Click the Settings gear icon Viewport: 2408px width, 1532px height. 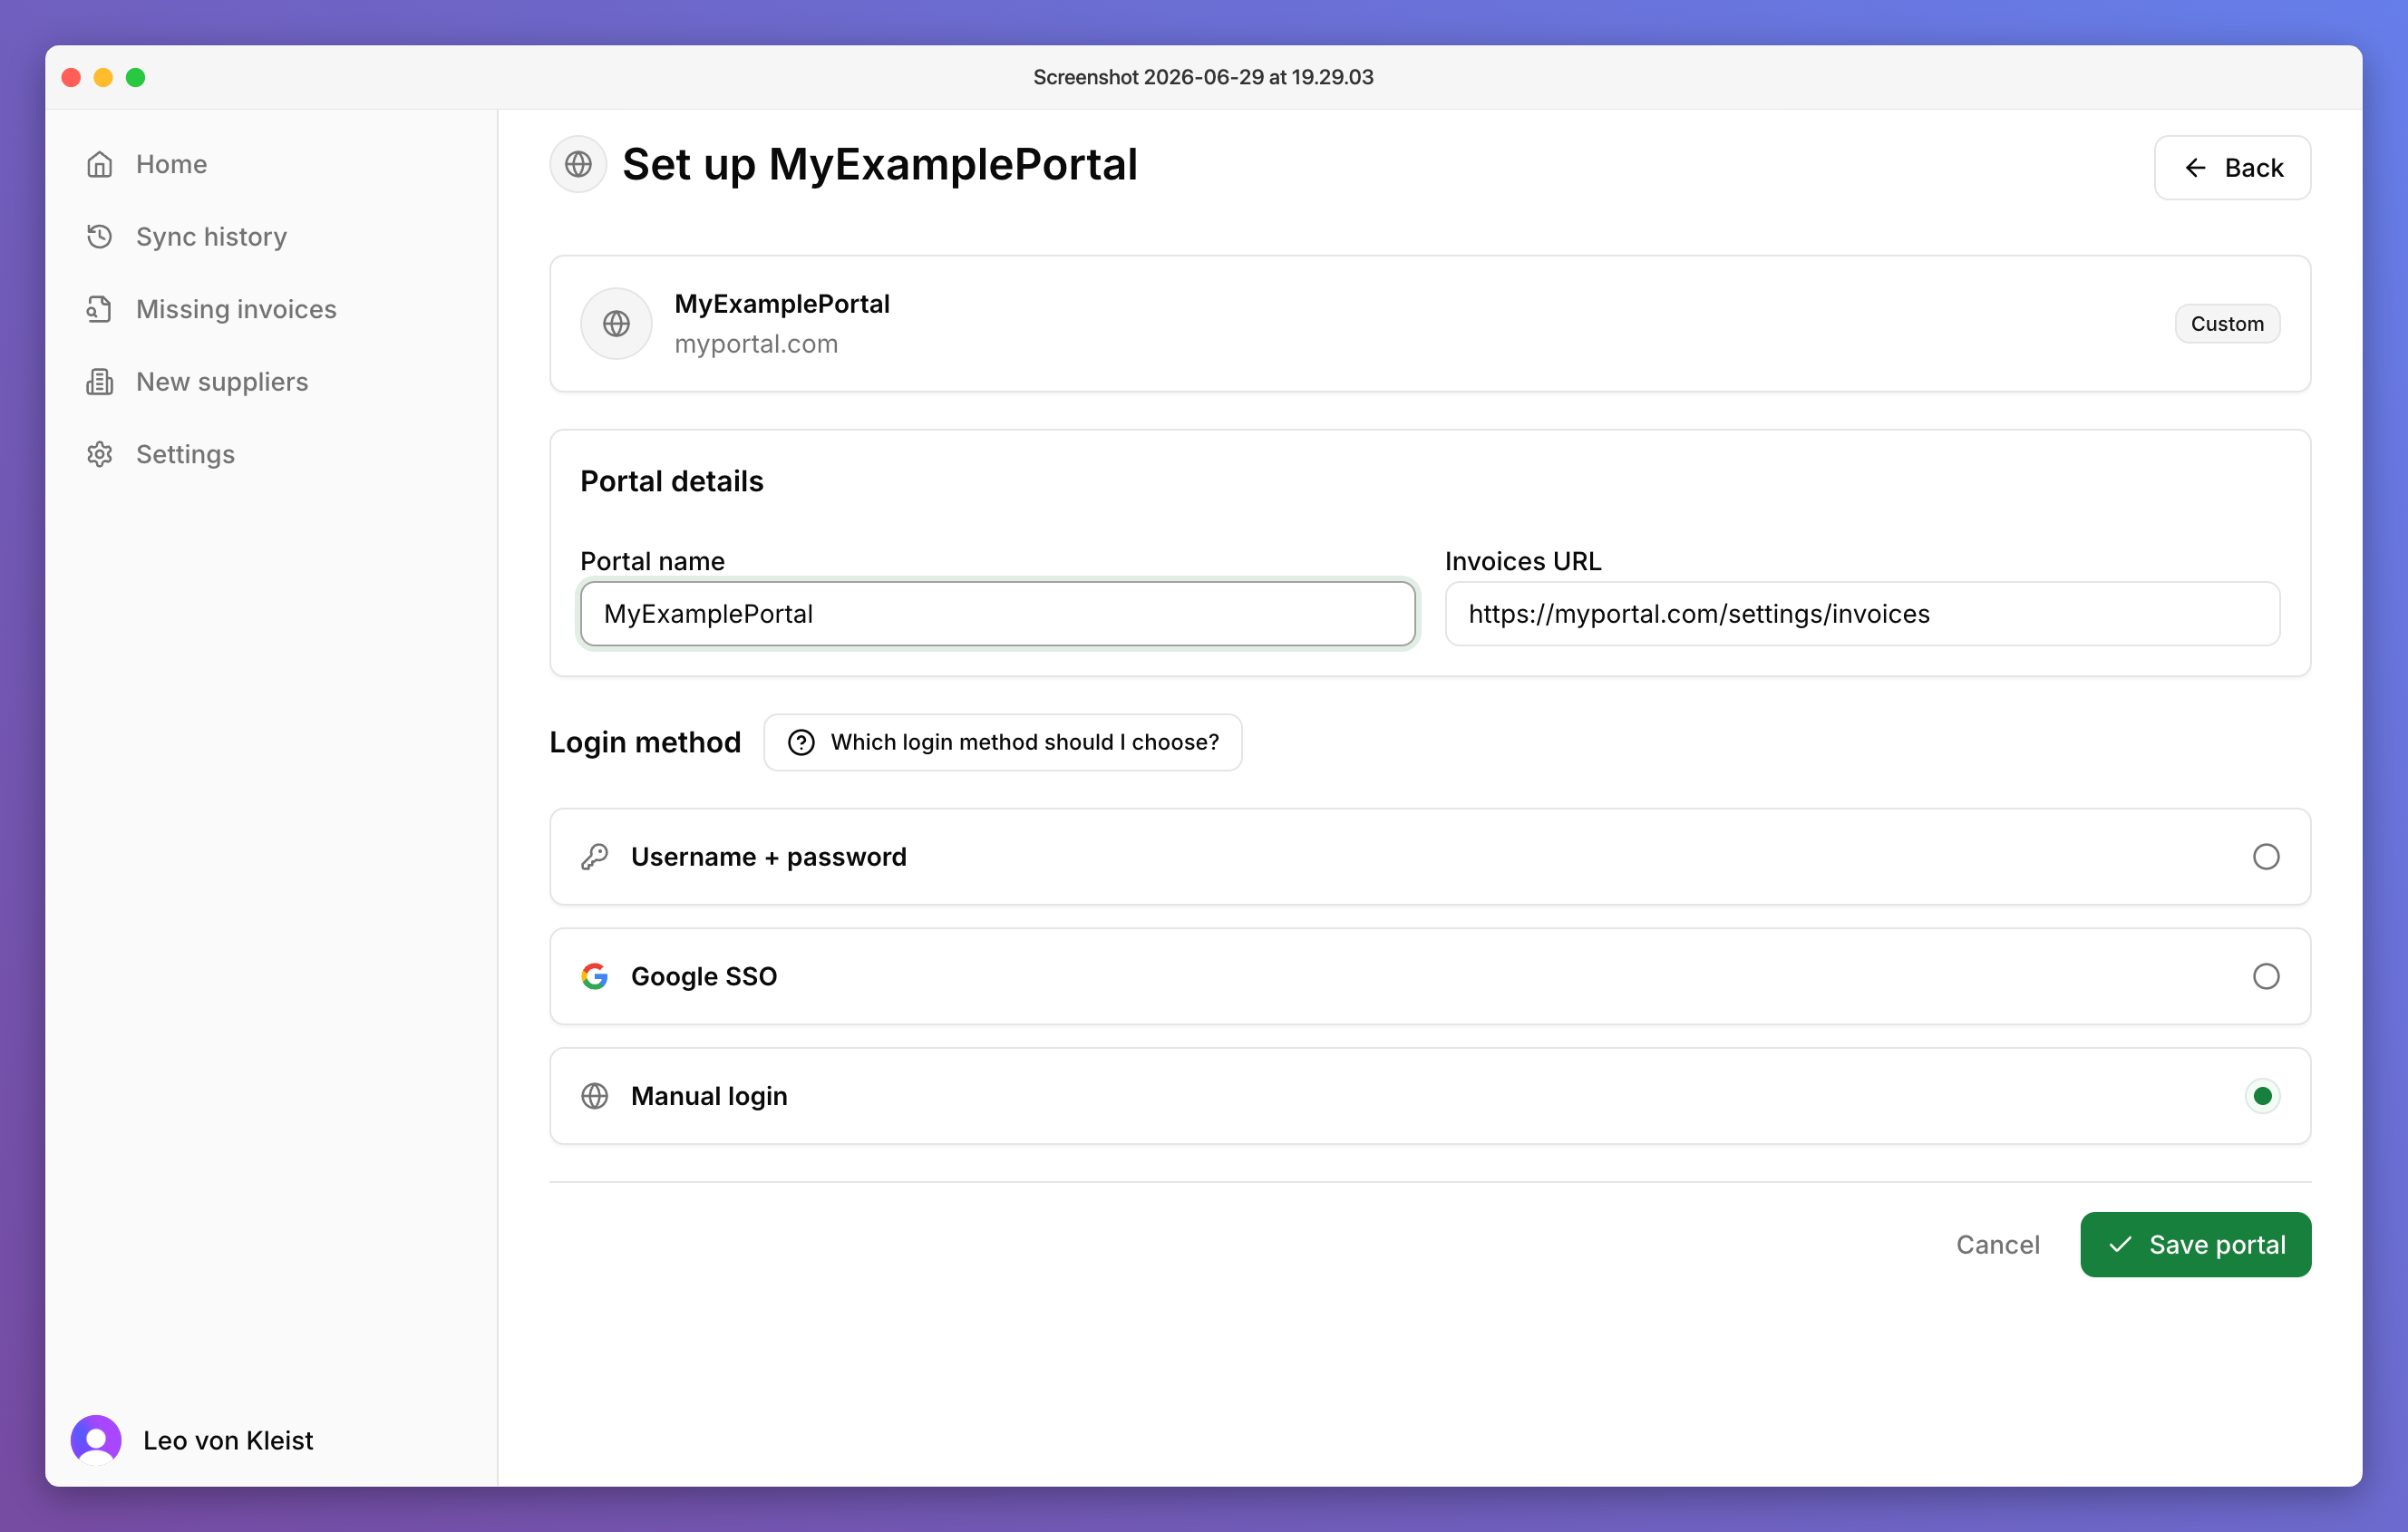[x=99, y=454]
